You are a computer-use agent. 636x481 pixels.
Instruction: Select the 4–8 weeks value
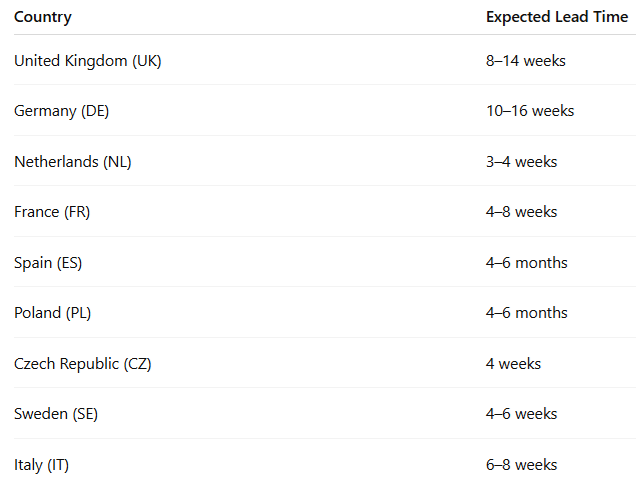(522, 212)
